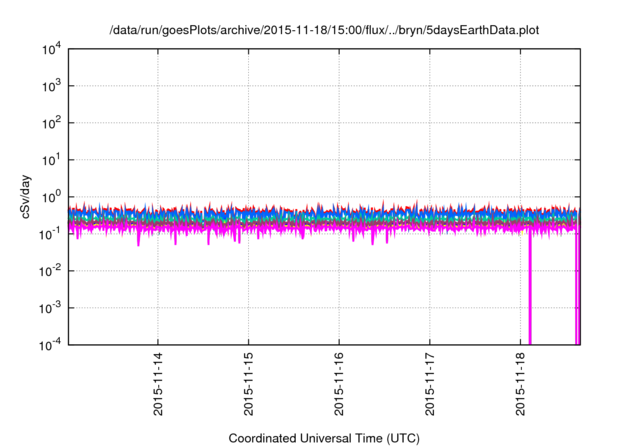Click the plot title file path
This screenshot has height=448, width=640.
click(324, 30)
